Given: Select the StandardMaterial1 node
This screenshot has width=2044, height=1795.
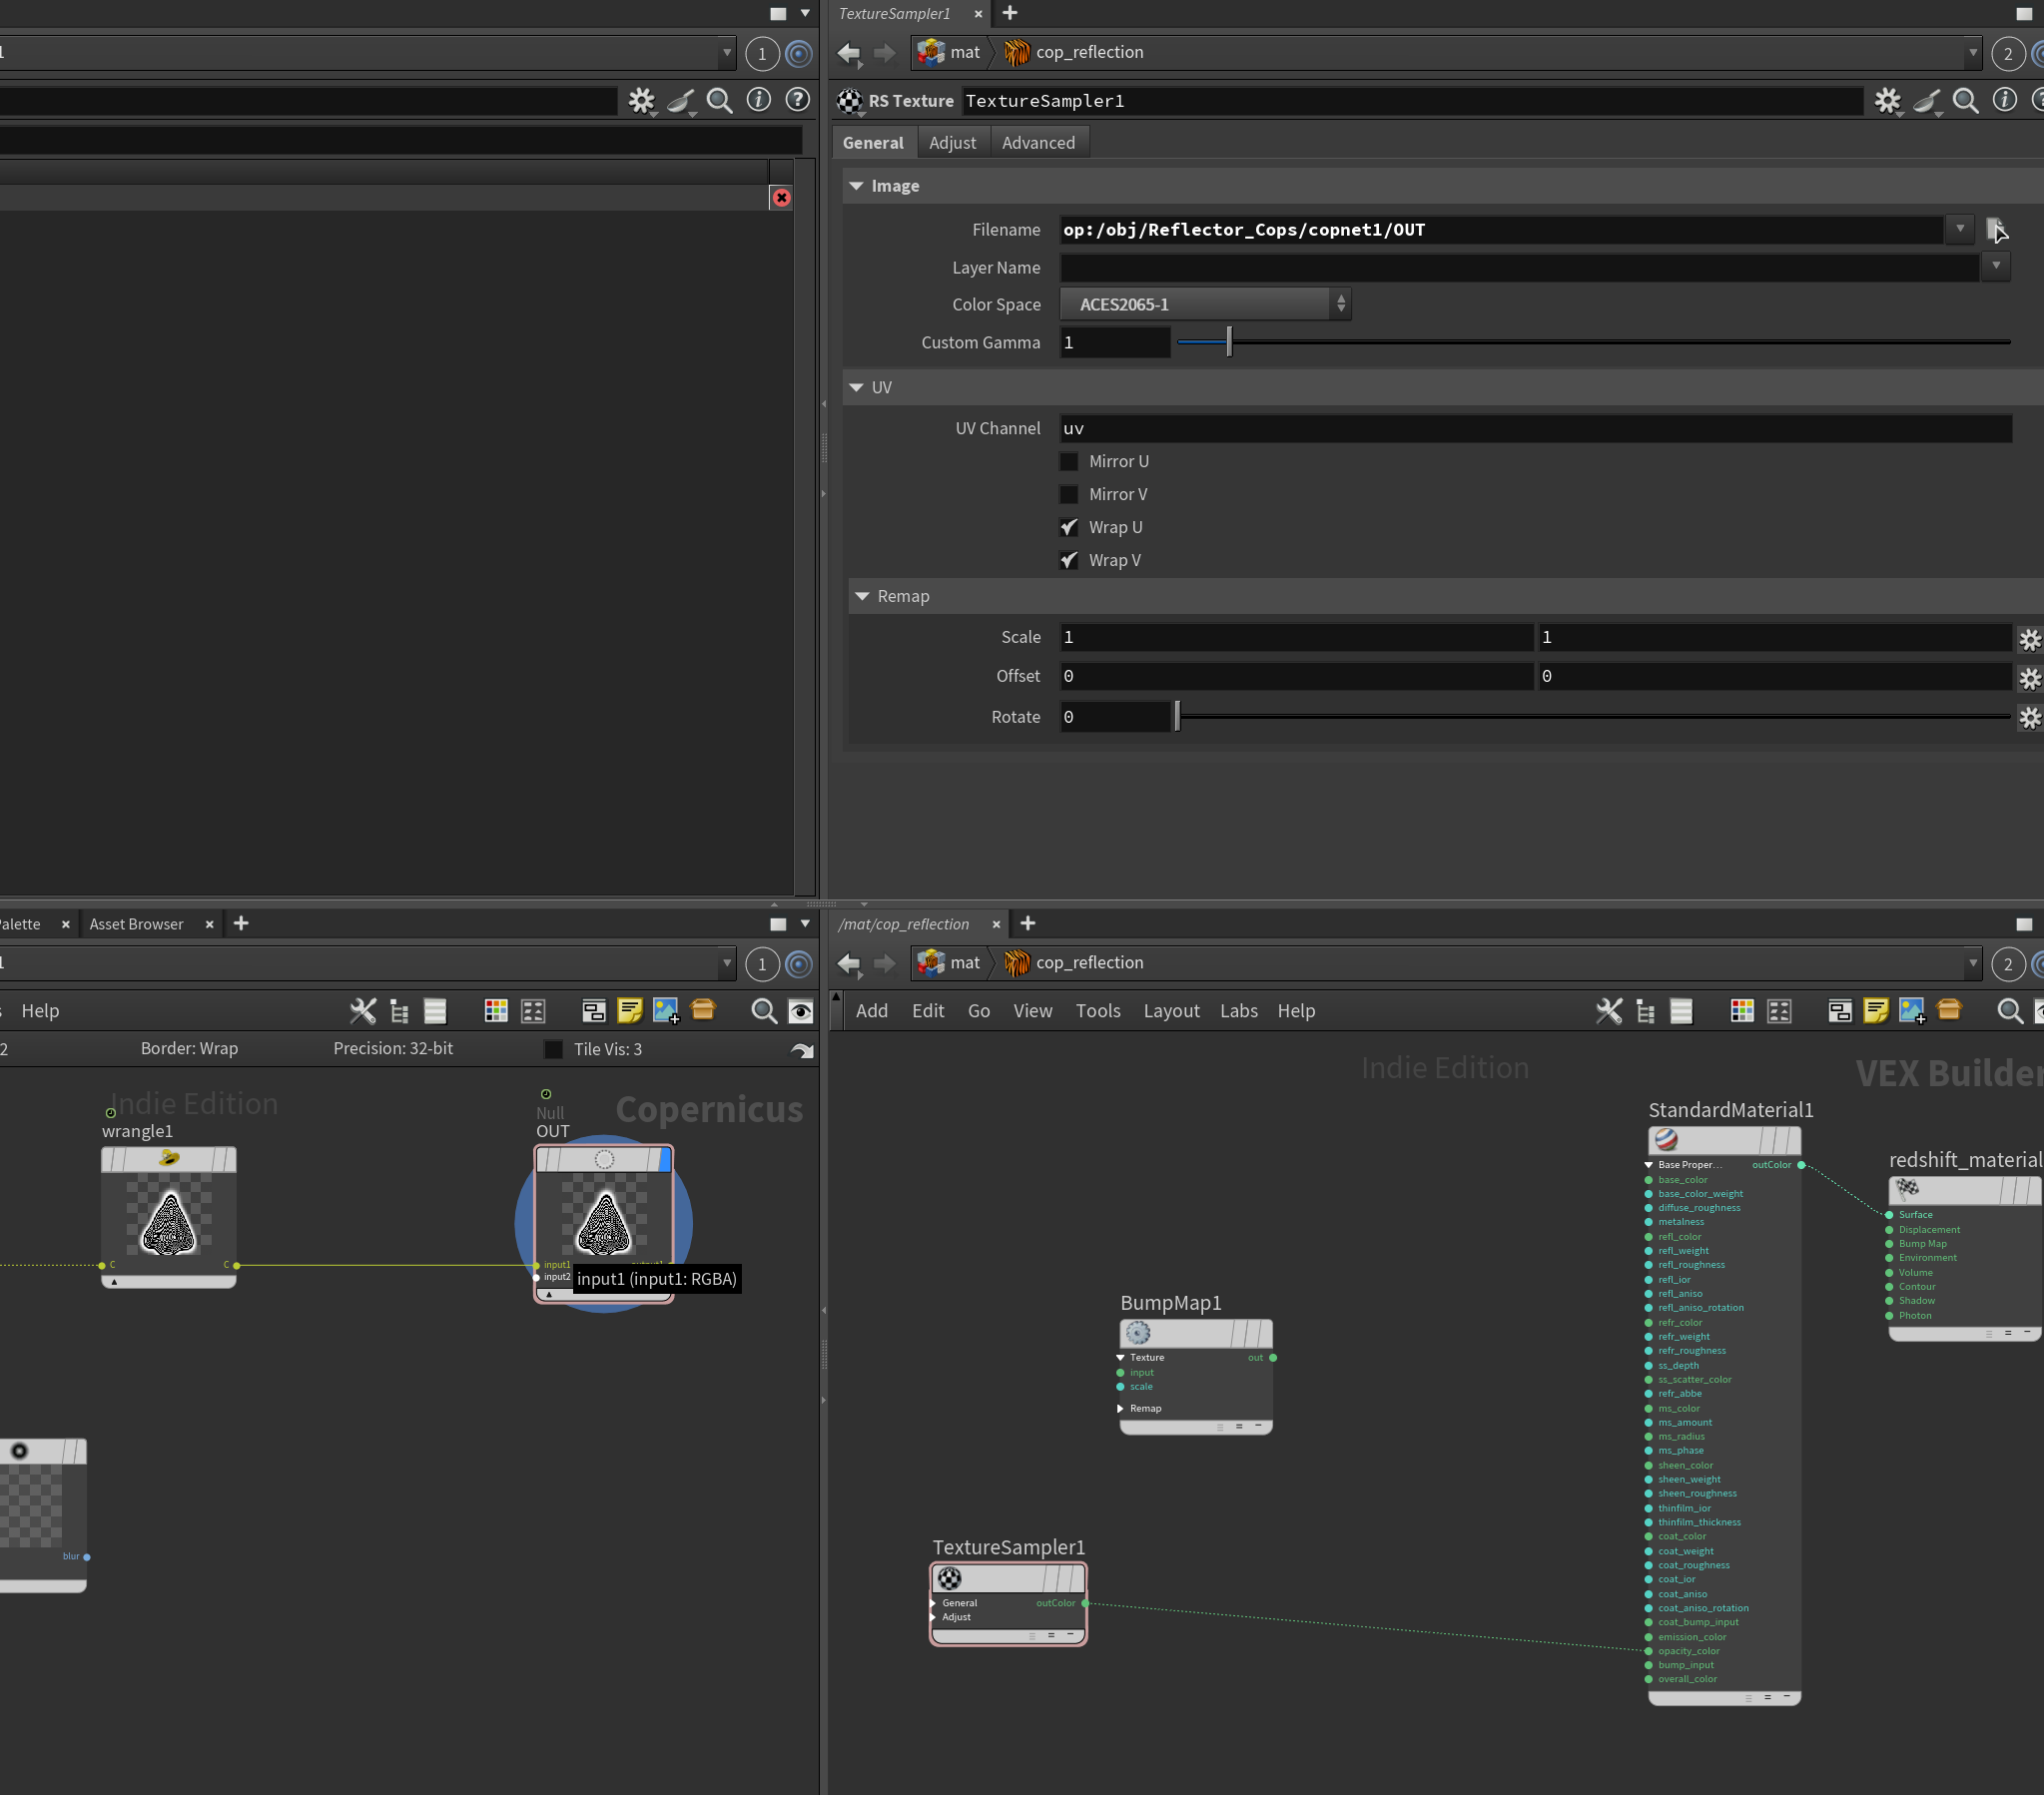Looking at the screenshot, I should (x=1723, y=1140).
